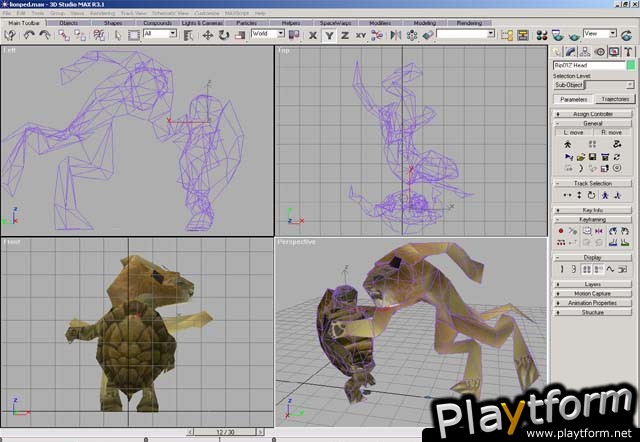Click the Select and Link icon
Viewport: 640px width, 442px height.
pos(64,36)
